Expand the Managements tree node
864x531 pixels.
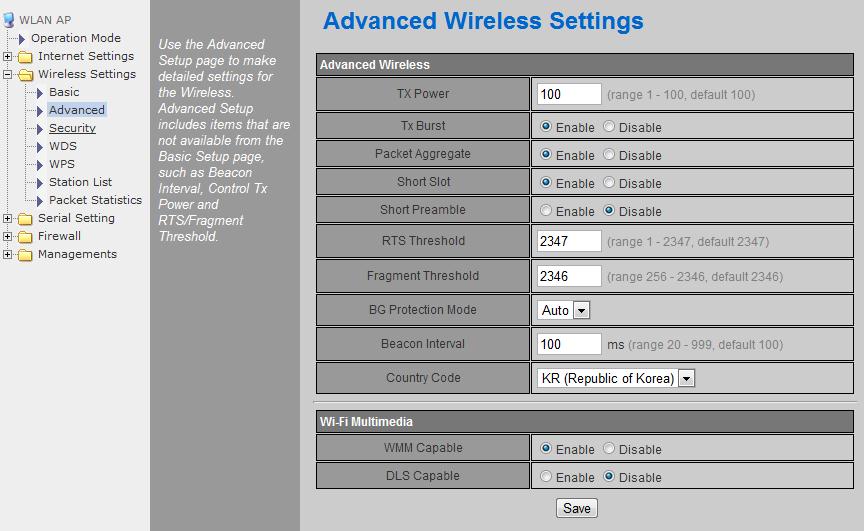[7, 254]
